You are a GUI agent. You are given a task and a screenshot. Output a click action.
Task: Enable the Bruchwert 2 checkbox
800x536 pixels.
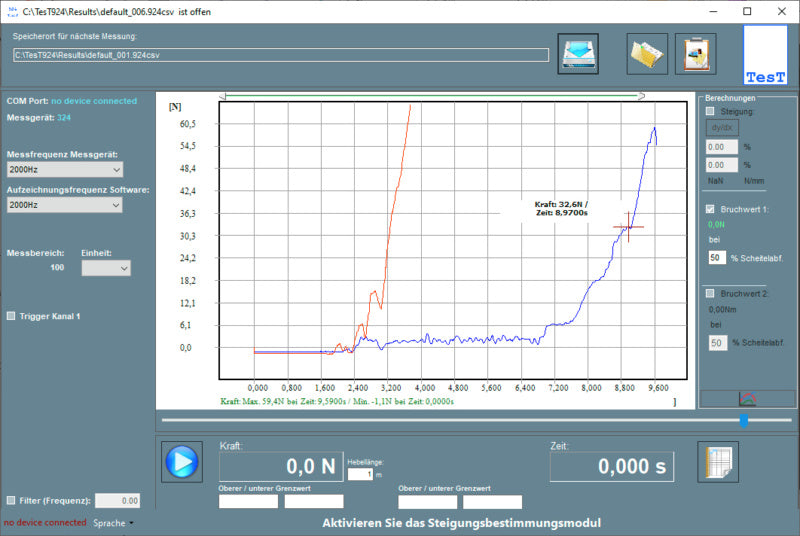coord(710,294)
